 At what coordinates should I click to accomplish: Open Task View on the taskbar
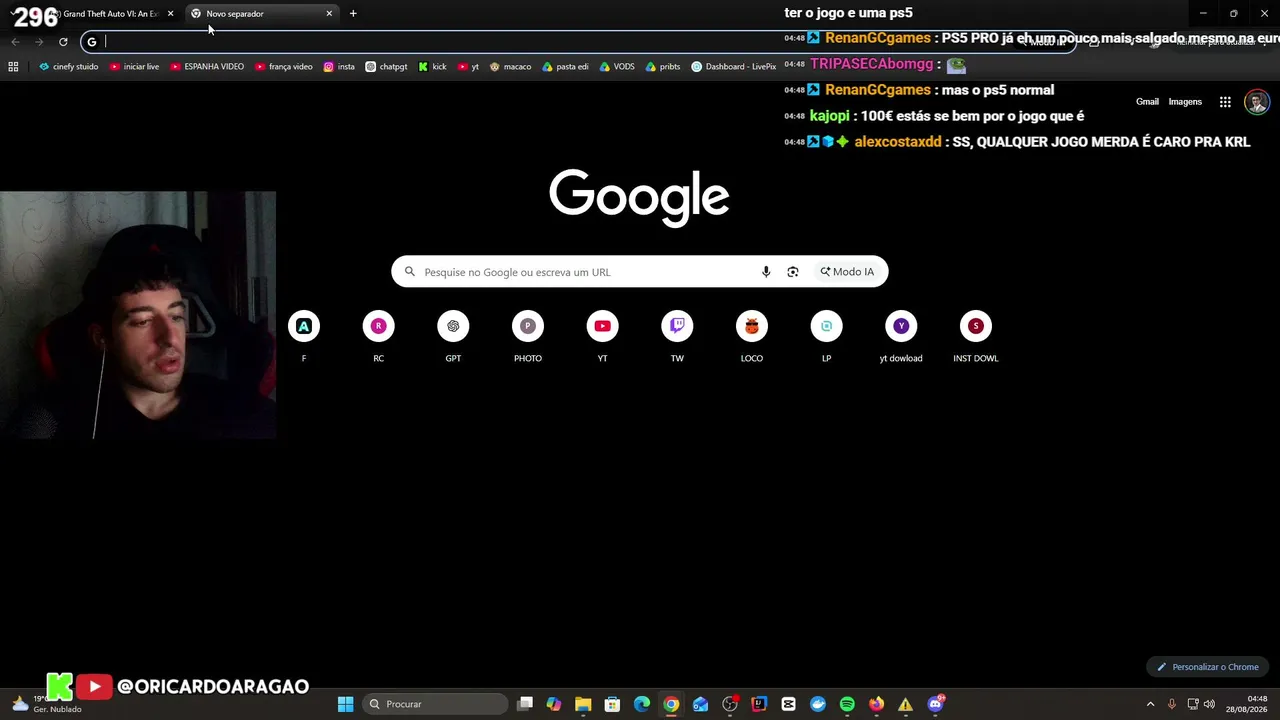pyautogui.click(x=525, y=704)
